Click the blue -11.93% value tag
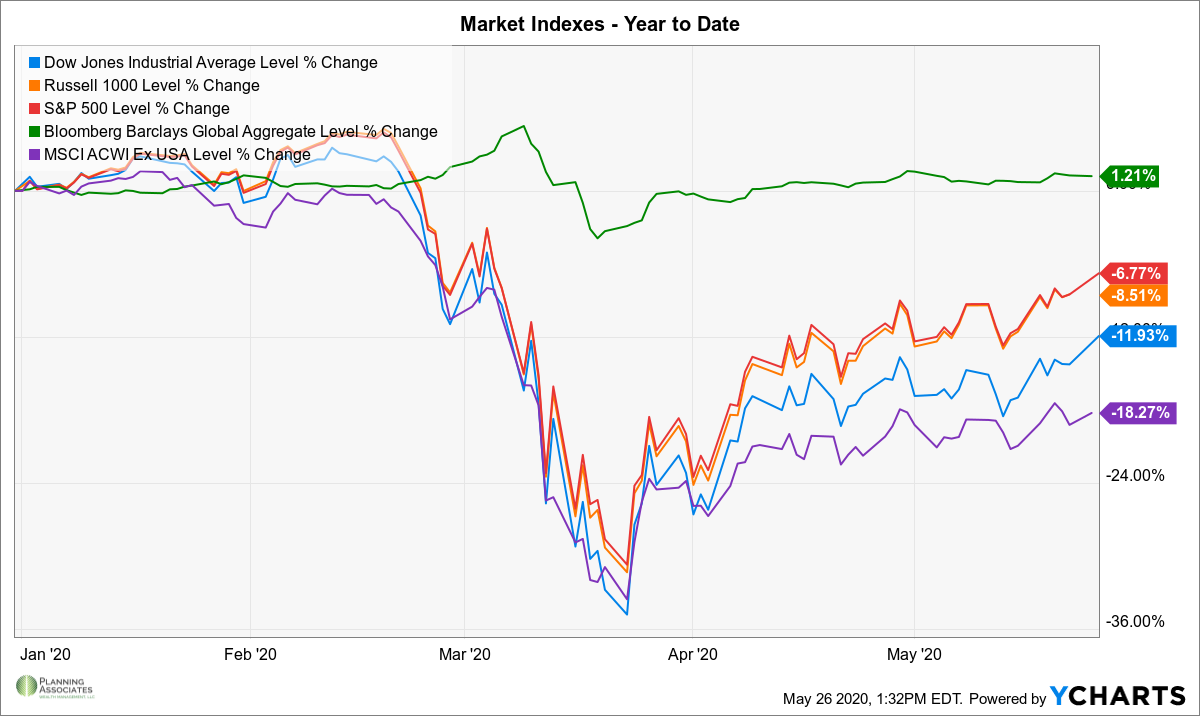 [1137, 335]
